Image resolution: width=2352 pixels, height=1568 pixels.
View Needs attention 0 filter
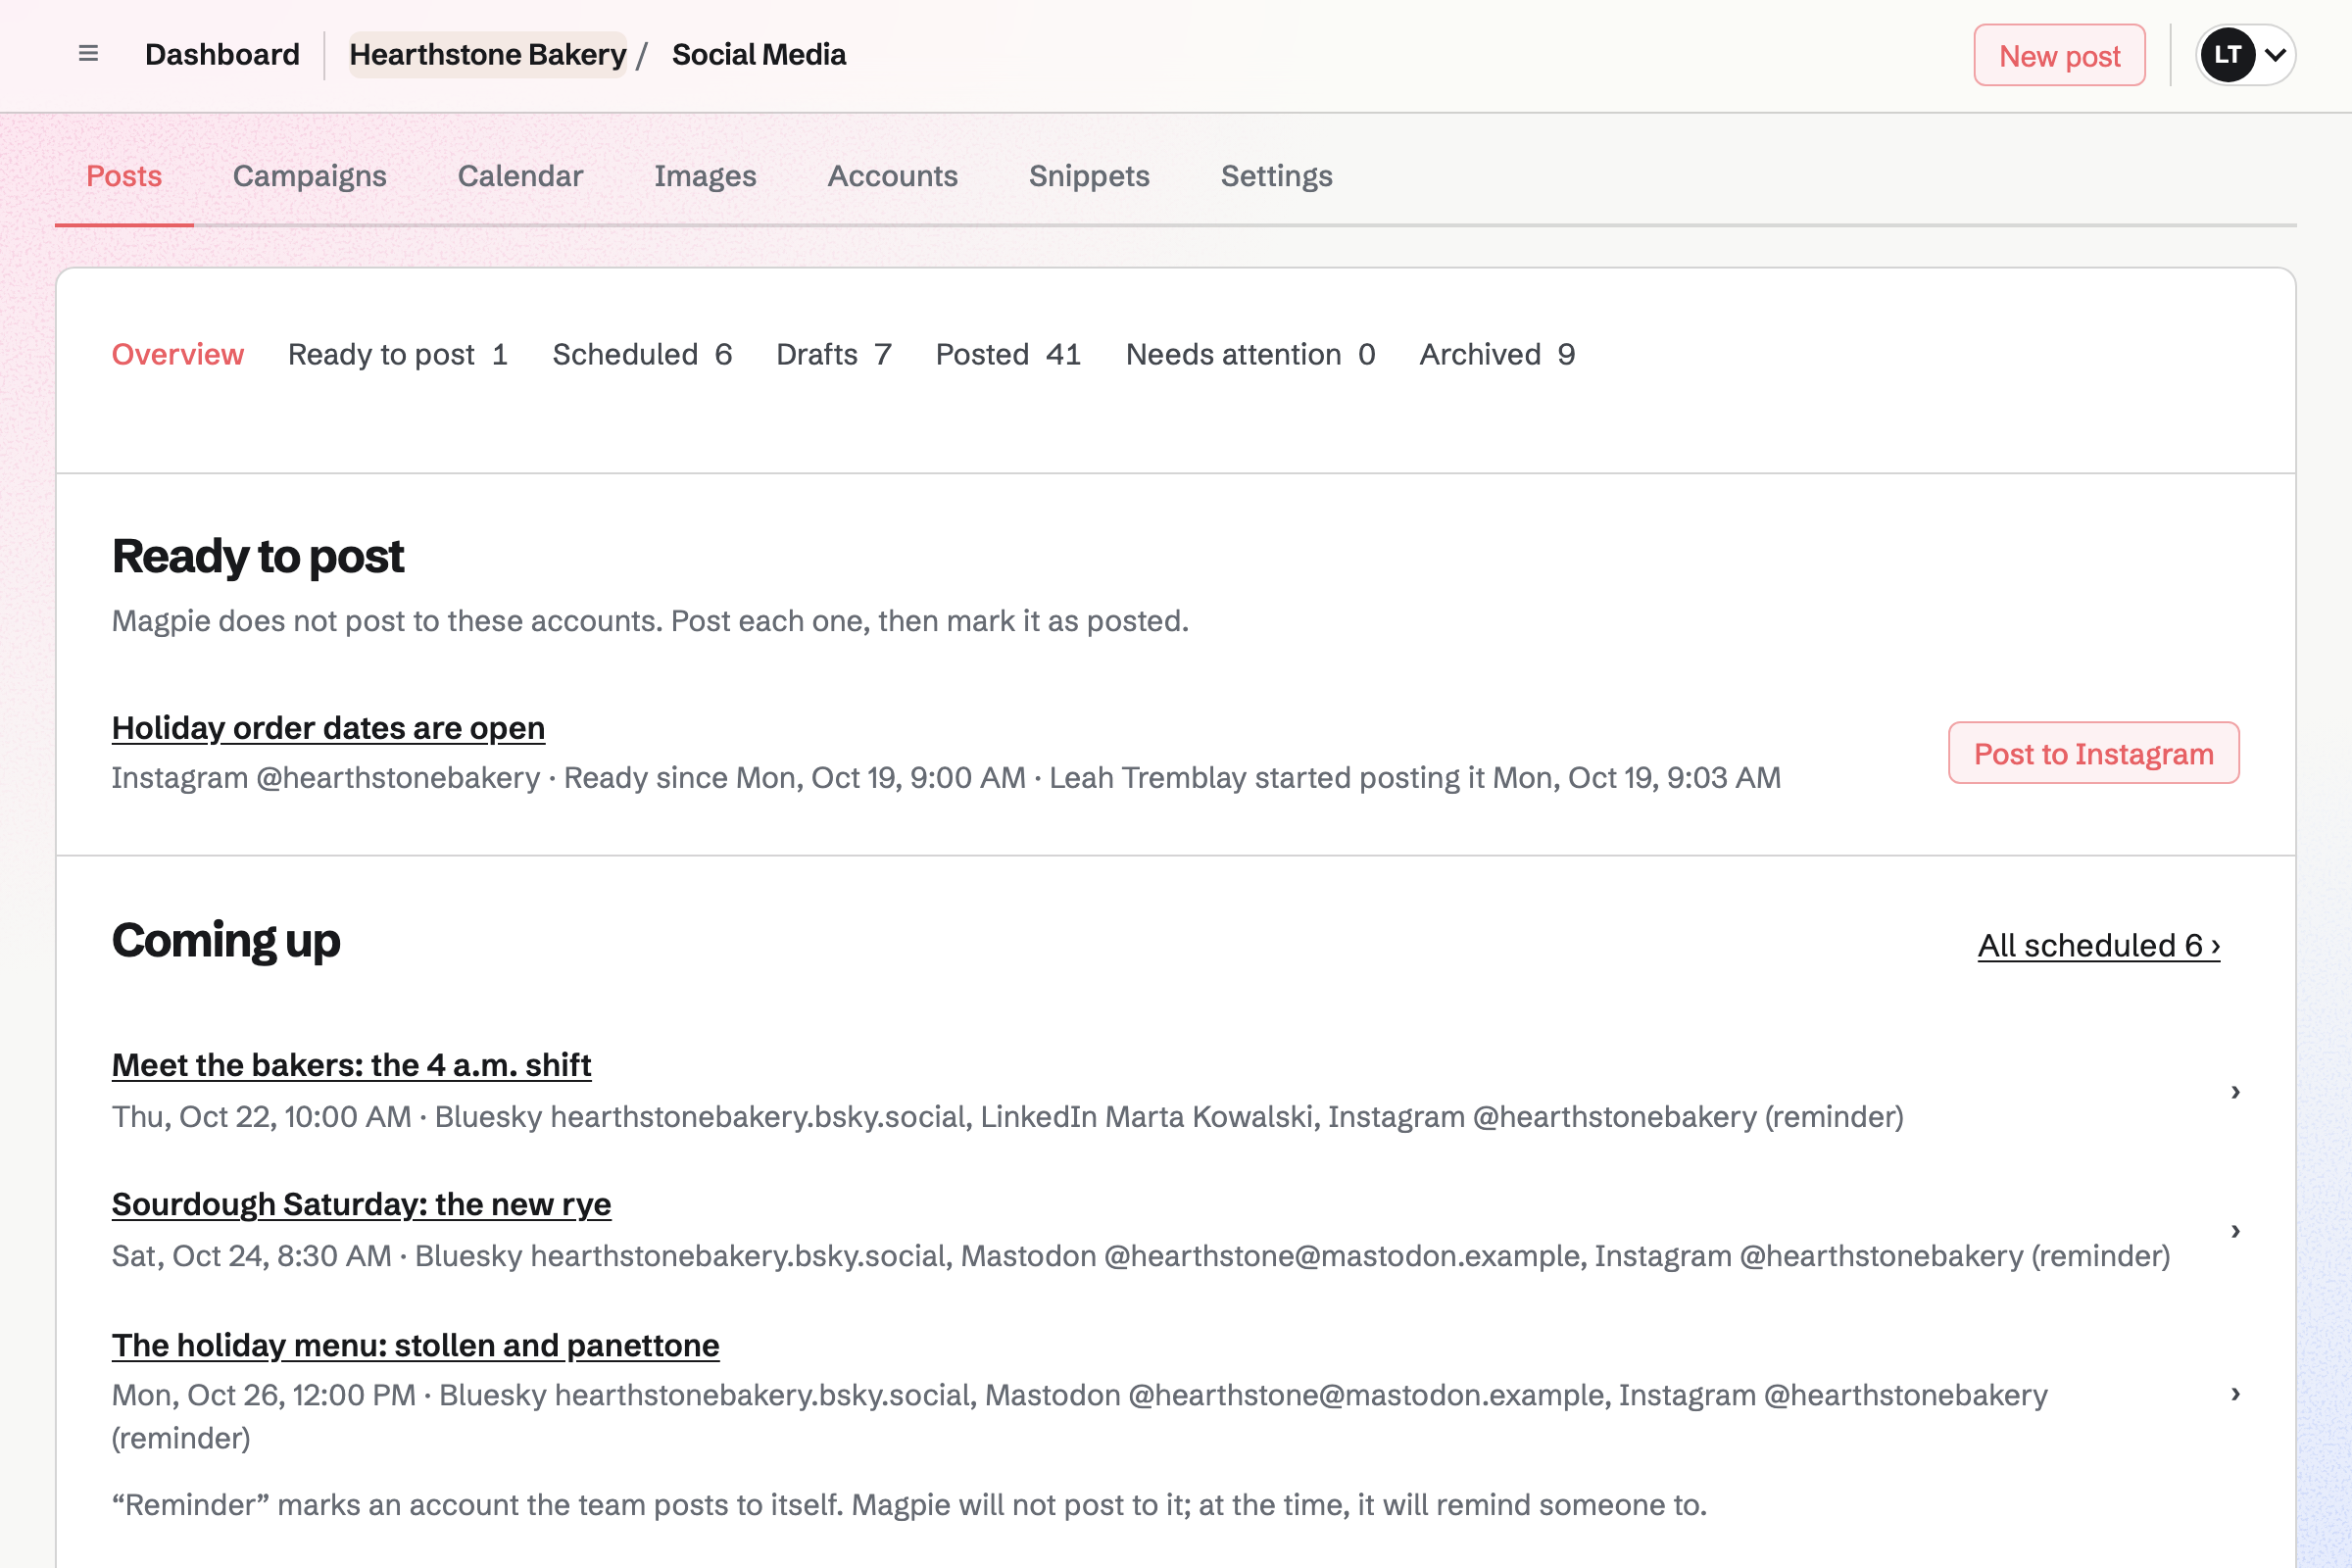pyautogui.click(x=1250, y=354)
